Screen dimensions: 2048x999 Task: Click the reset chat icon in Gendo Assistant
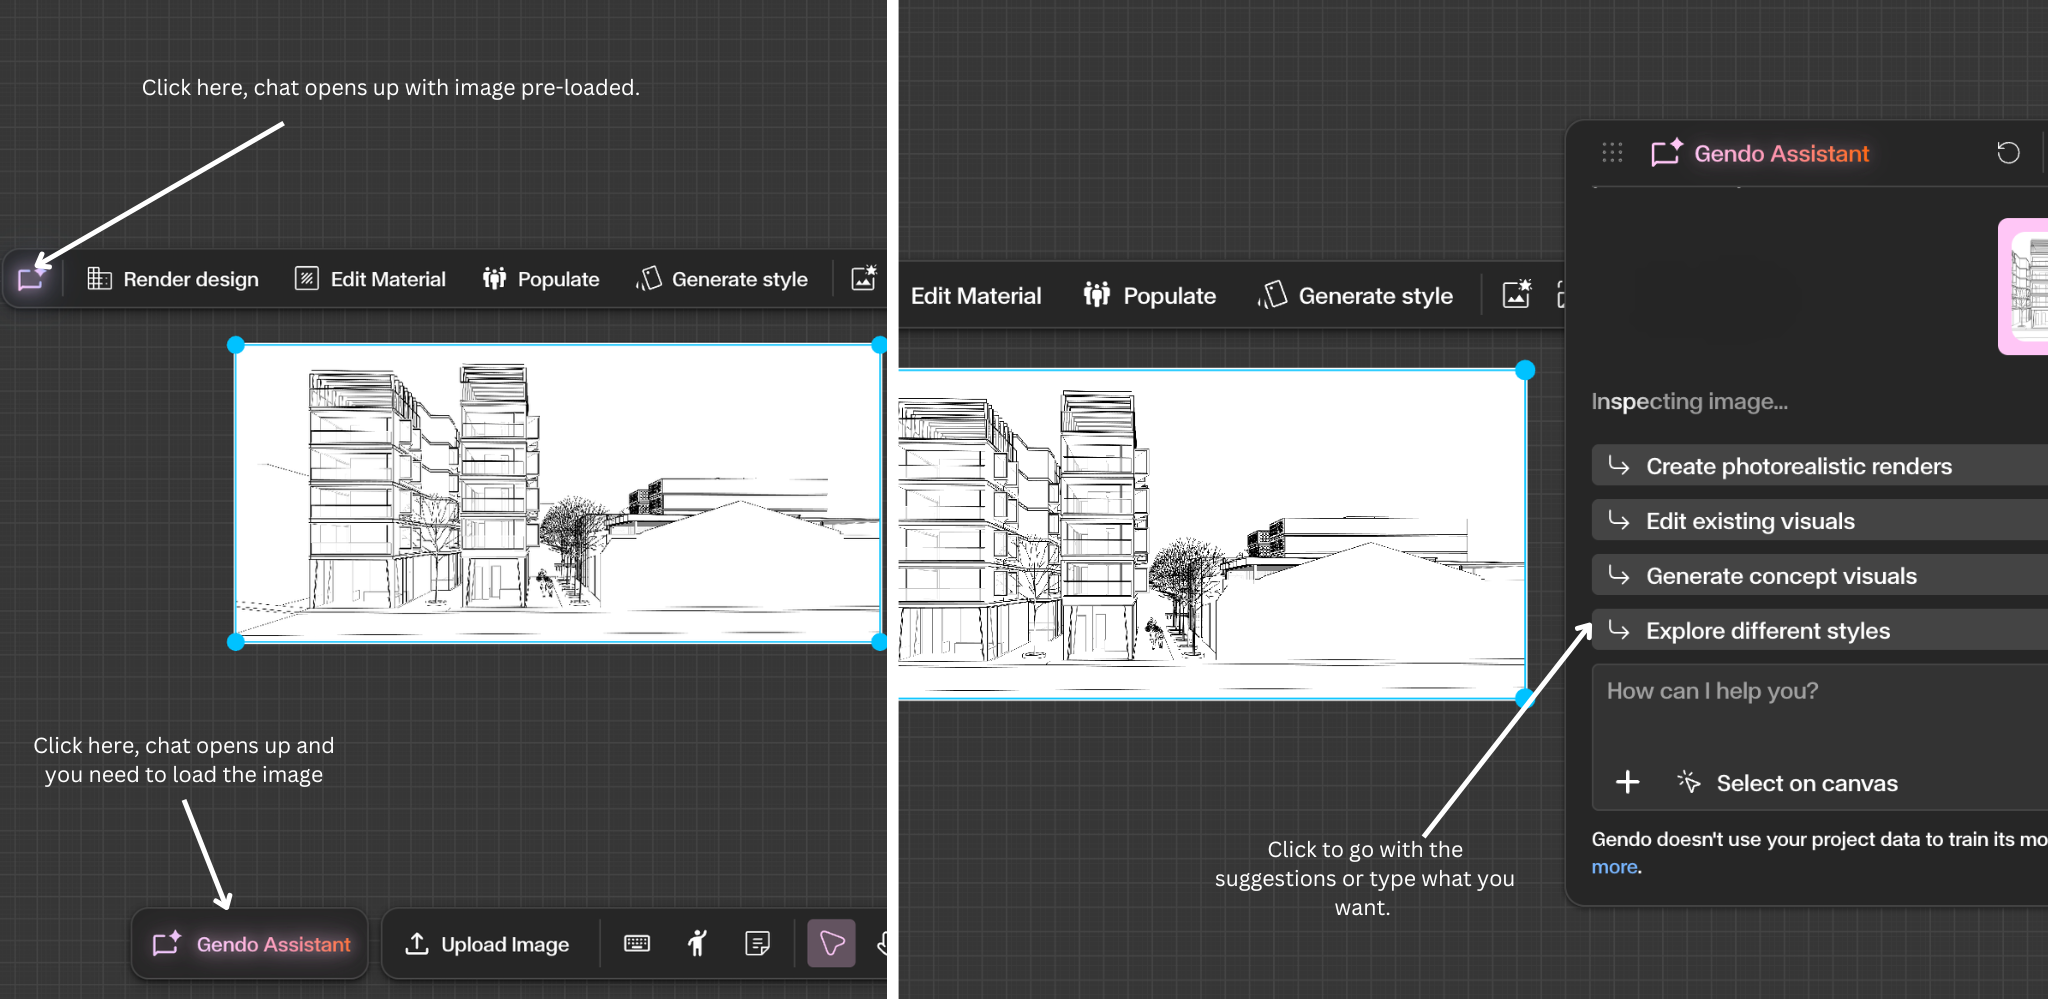2008,153
